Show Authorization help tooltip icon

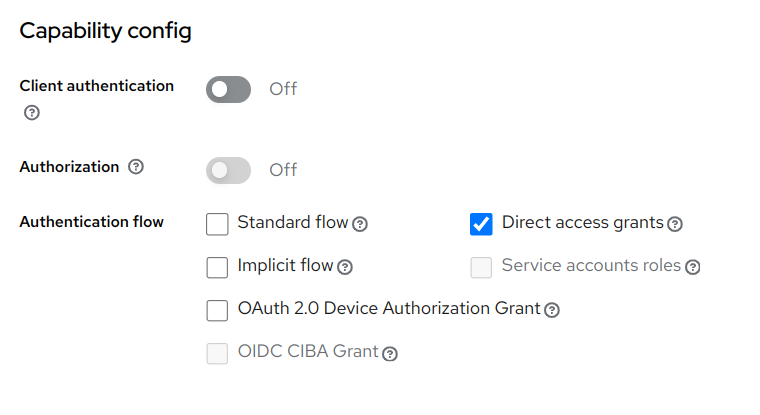coord(136,167)
